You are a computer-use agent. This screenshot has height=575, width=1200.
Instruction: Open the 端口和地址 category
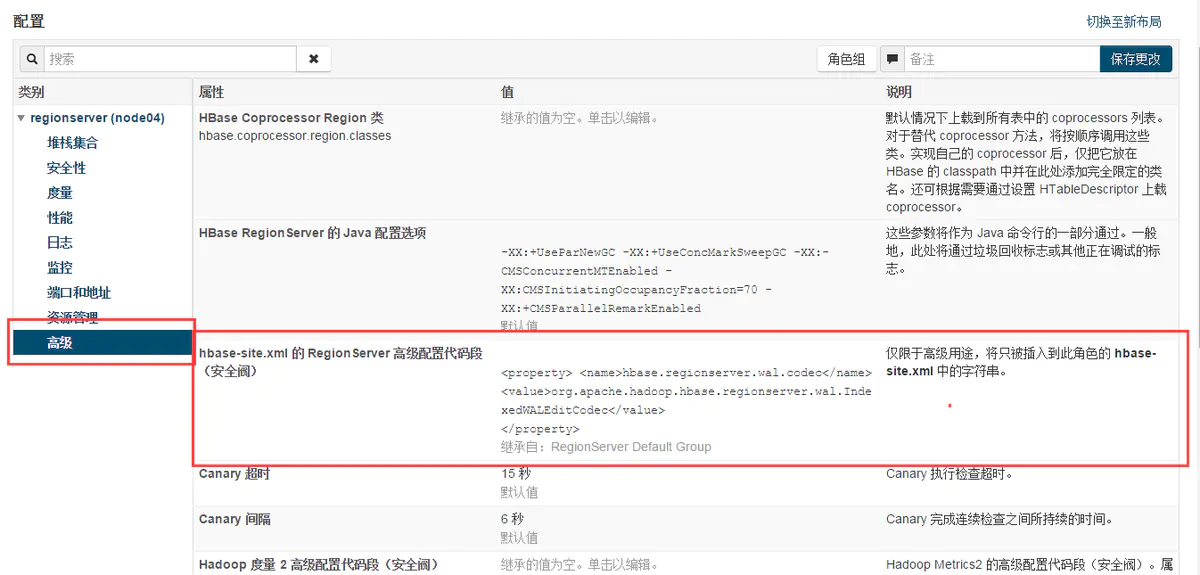[x=79, y=293]
